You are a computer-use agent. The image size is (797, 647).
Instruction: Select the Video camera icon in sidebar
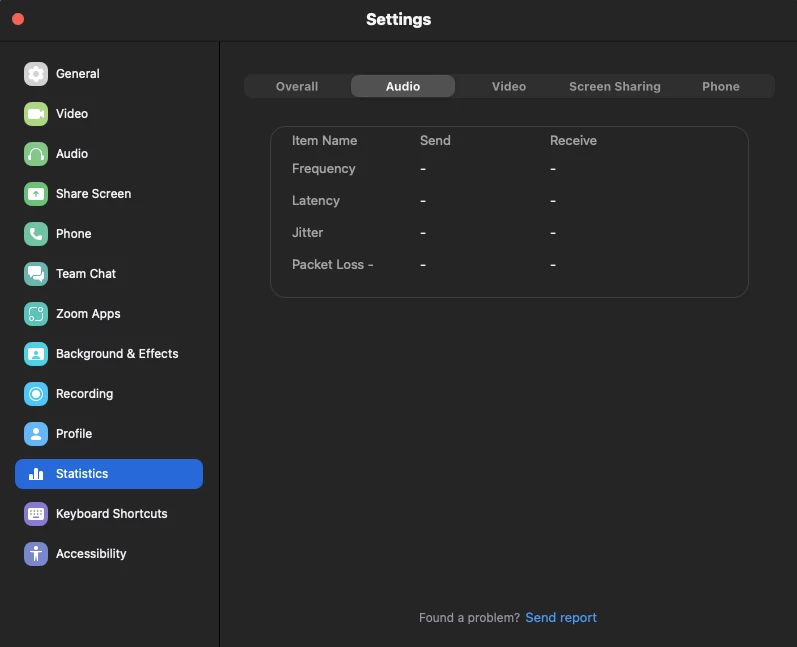click(36, 114)
